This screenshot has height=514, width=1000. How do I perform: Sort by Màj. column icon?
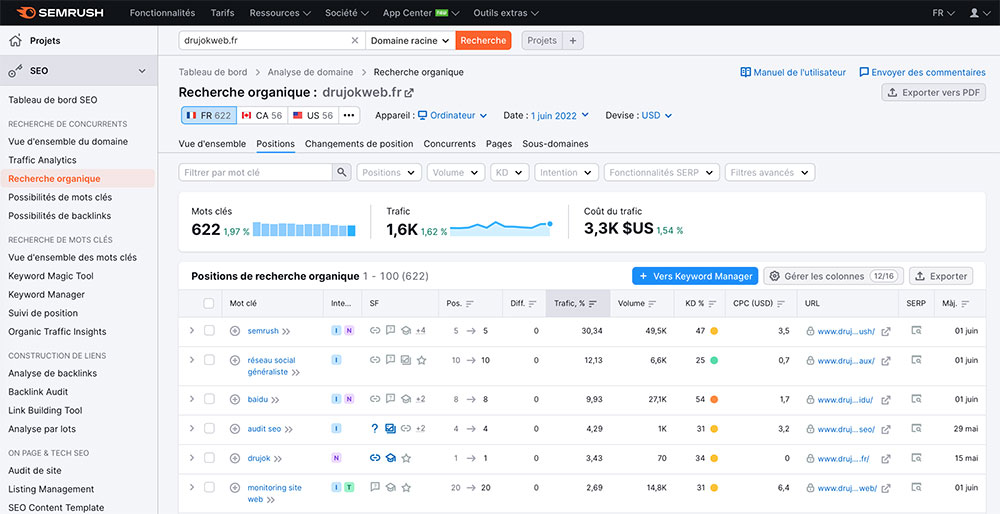pyautogui.click(x=965, y=304)
